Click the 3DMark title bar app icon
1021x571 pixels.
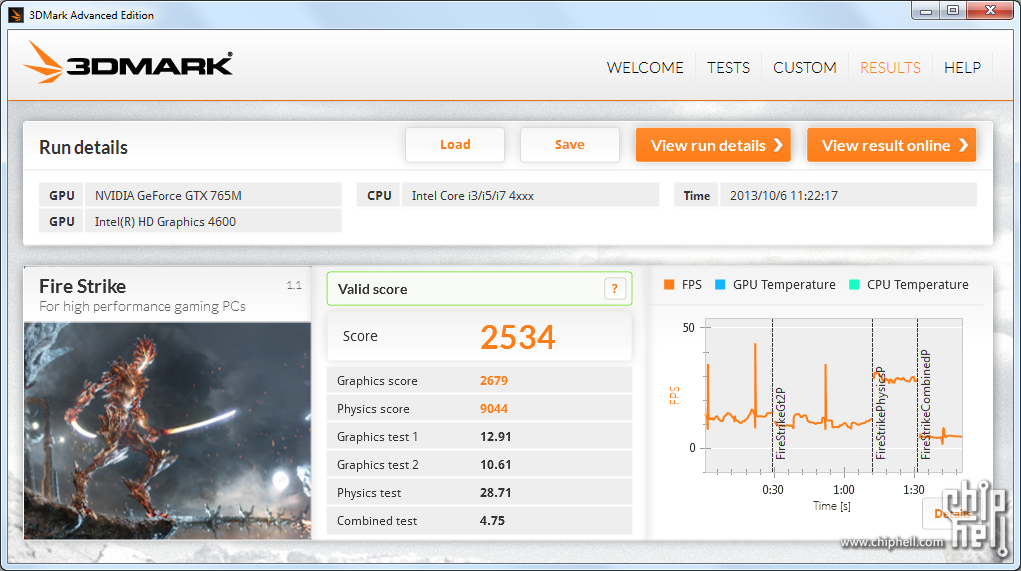point(16,14)
